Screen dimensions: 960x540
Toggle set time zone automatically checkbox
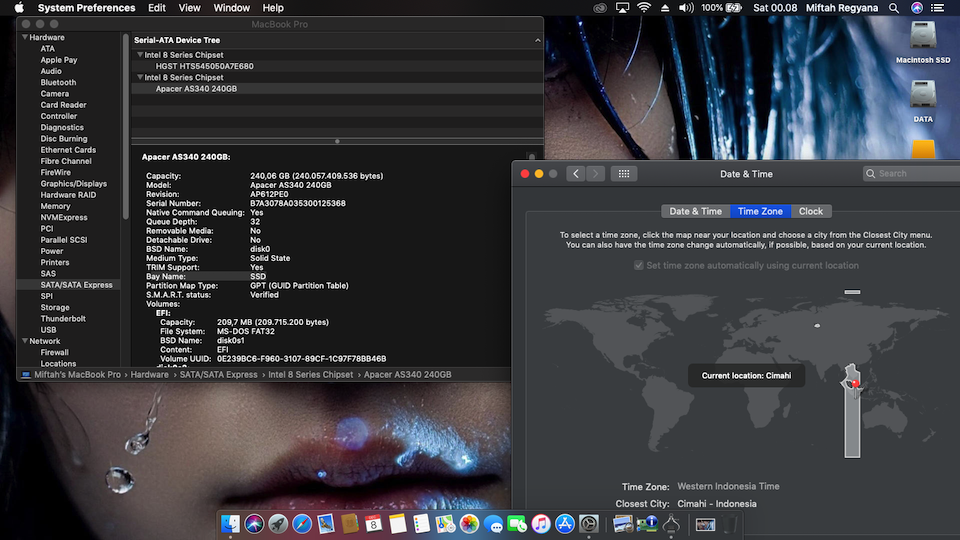tap(639, 266)
